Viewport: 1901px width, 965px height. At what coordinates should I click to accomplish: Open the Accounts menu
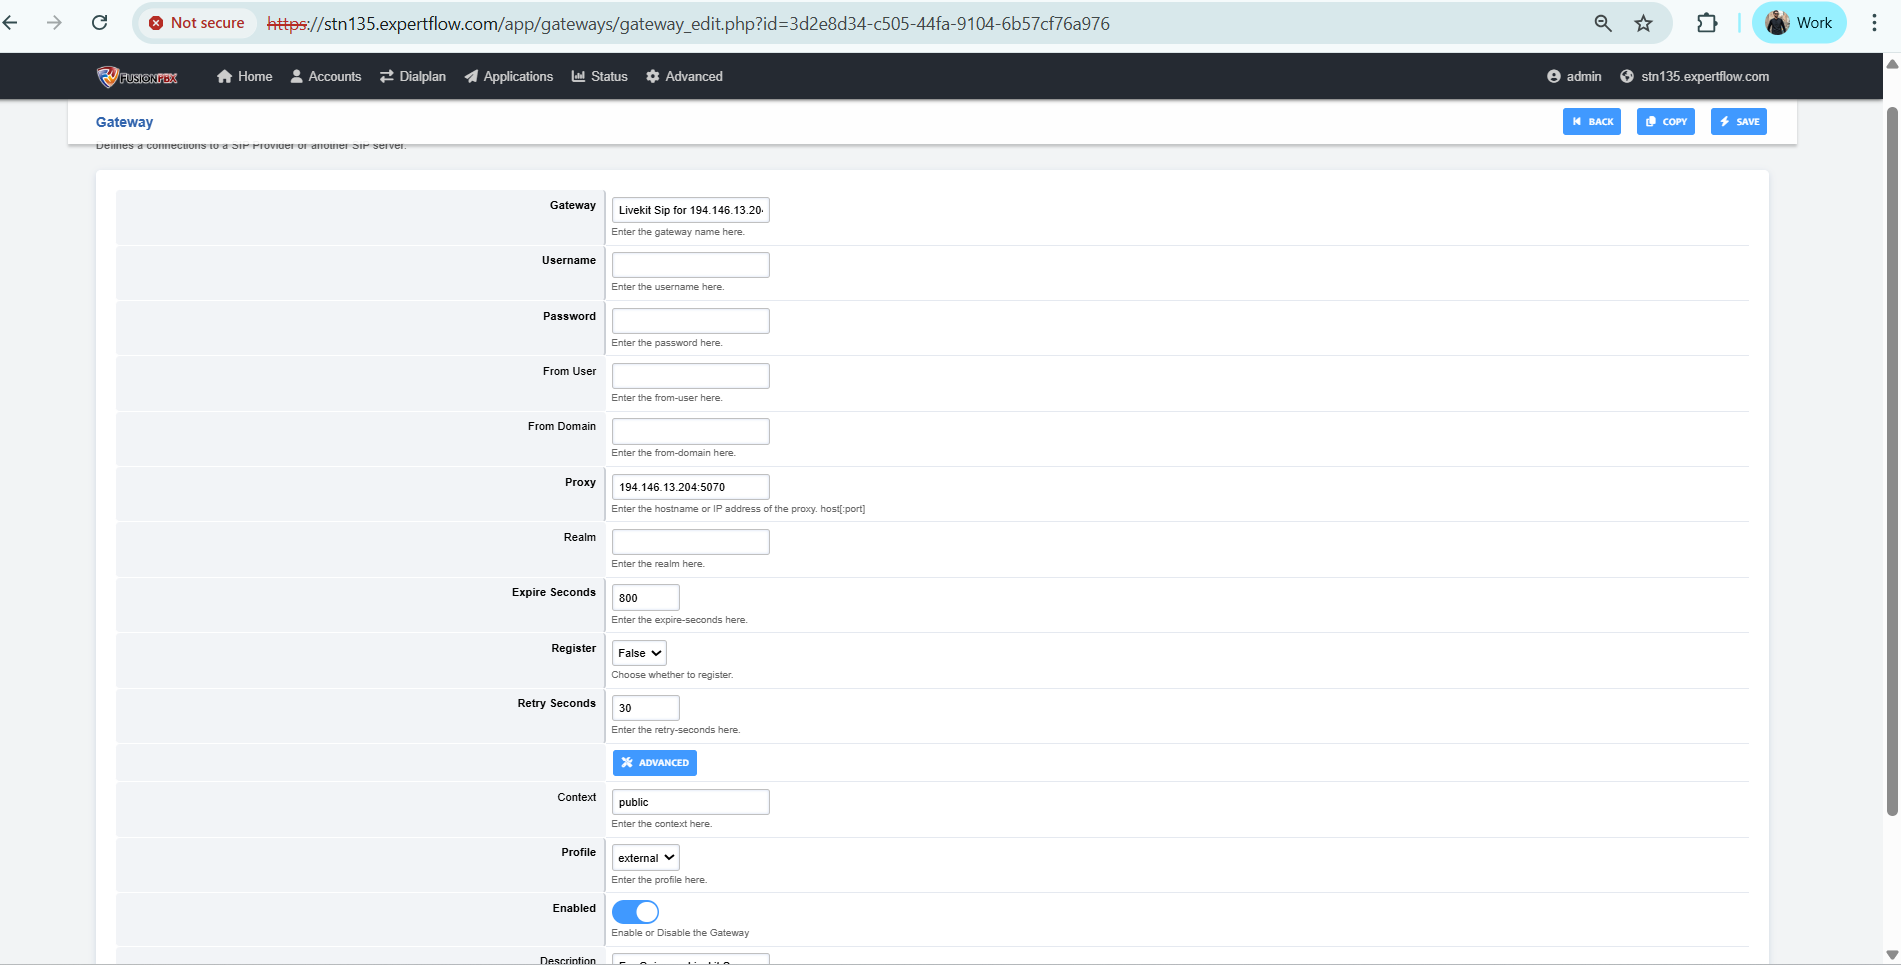(x=326, y=77)
